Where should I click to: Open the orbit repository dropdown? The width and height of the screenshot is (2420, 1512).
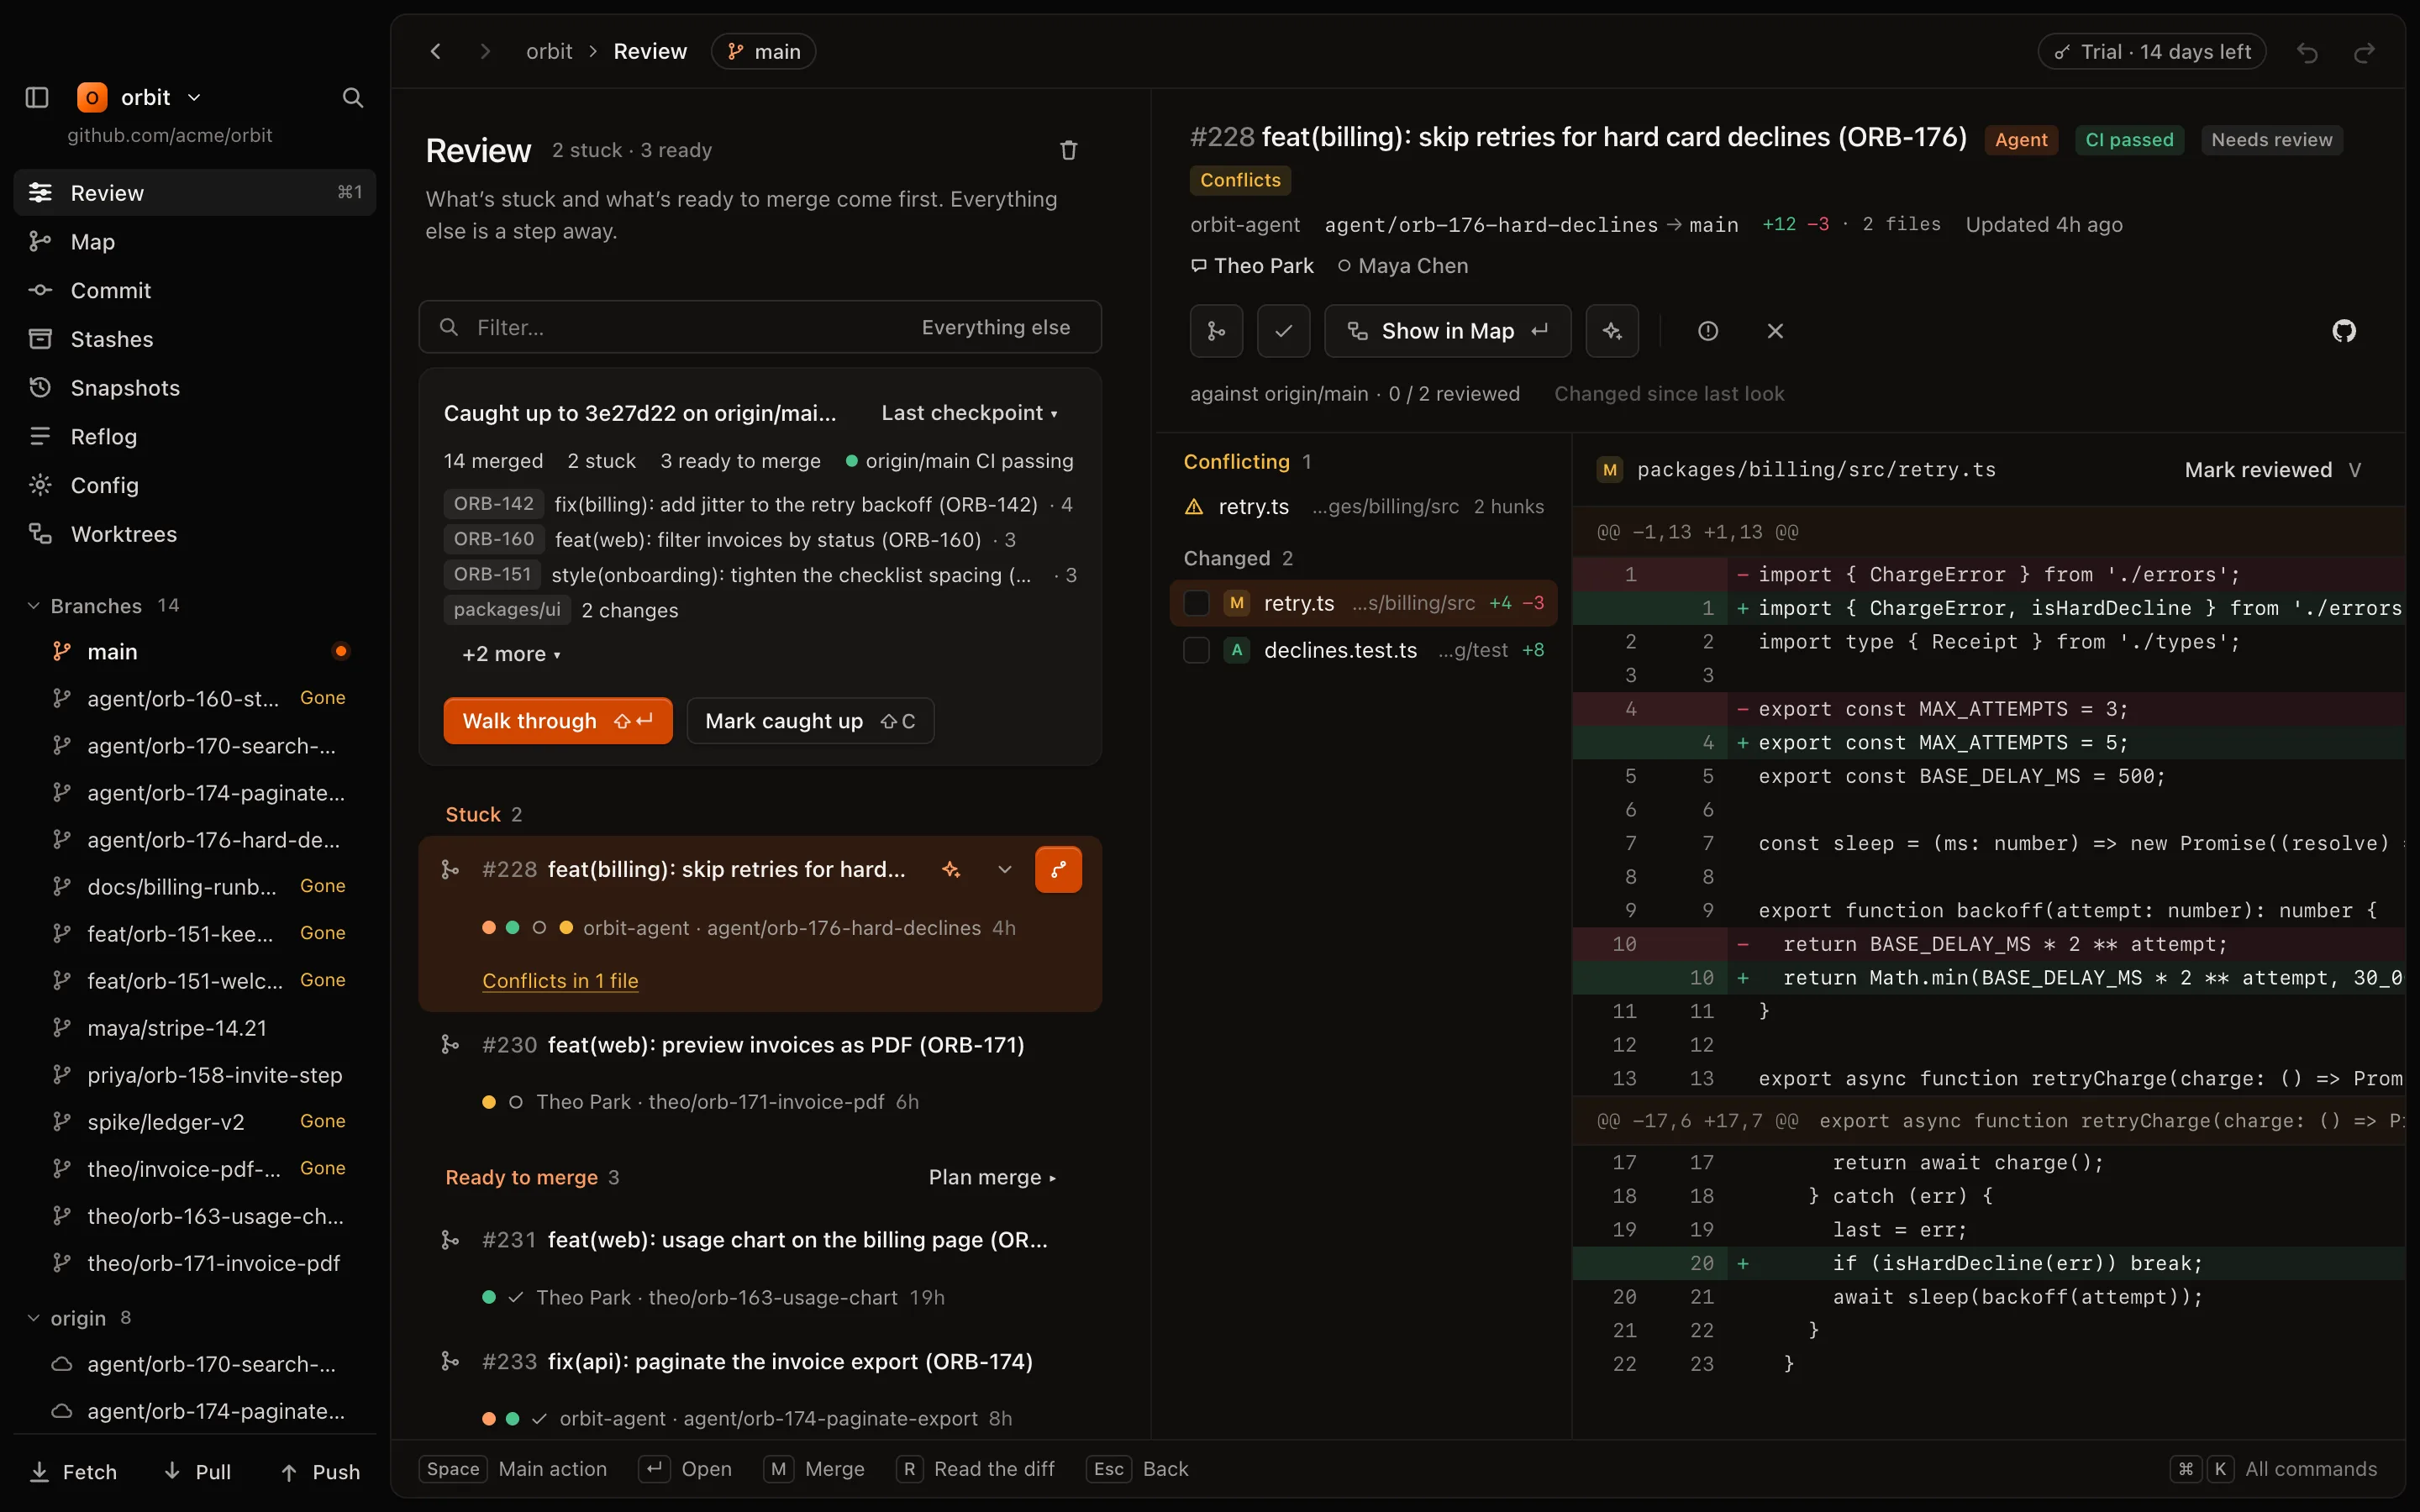[140, 97]
